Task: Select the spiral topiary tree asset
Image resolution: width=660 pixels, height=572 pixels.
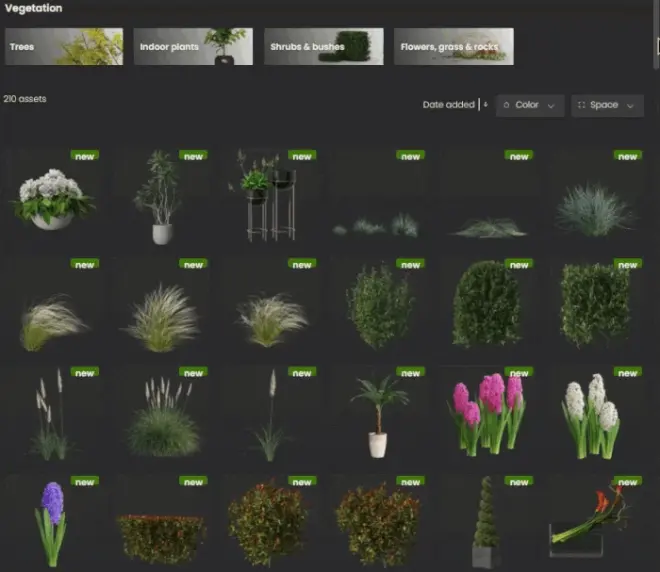Action: [487, 522]
